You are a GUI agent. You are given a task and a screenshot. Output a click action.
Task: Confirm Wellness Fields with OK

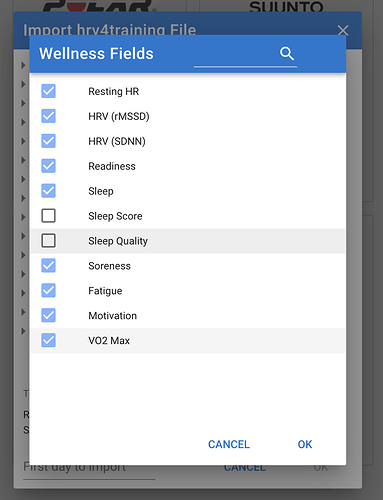[x=305, y=444]
